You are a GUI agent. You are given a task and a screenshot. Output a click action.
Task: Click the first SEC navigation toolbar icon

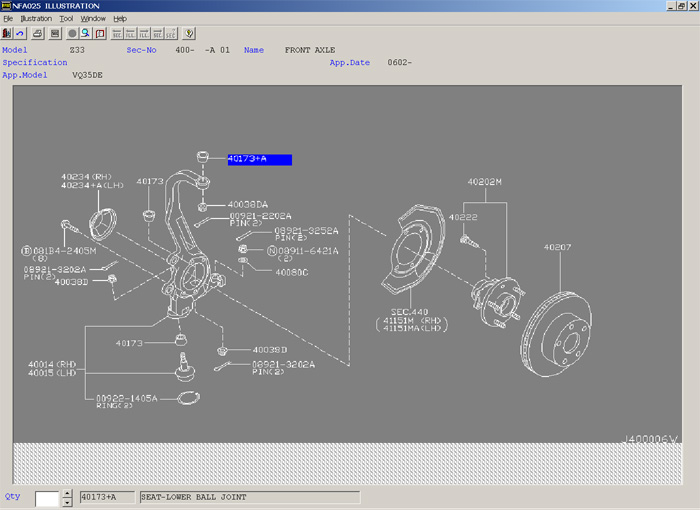tap(117, 33)
